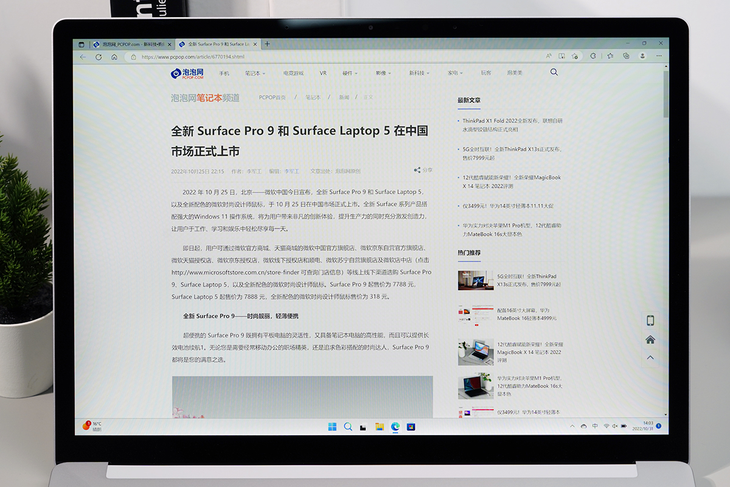Open the Windows Start menu
730x487 pixels.
(332, 426)
